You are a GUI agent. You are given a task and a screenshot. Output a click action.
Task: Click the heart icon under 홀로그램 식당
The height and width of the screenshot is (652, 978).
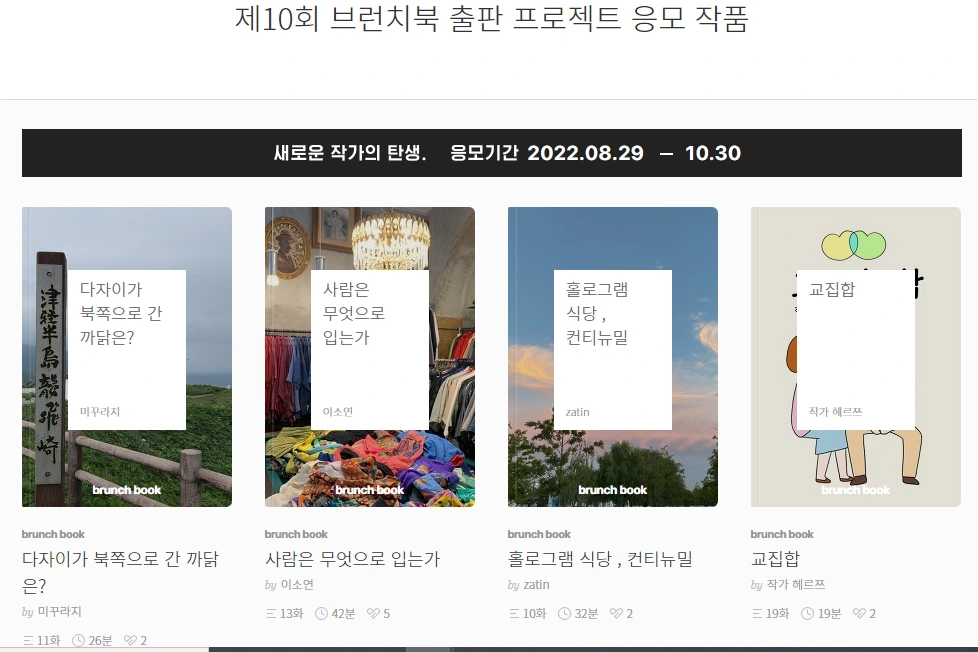[x=616, y=613]
